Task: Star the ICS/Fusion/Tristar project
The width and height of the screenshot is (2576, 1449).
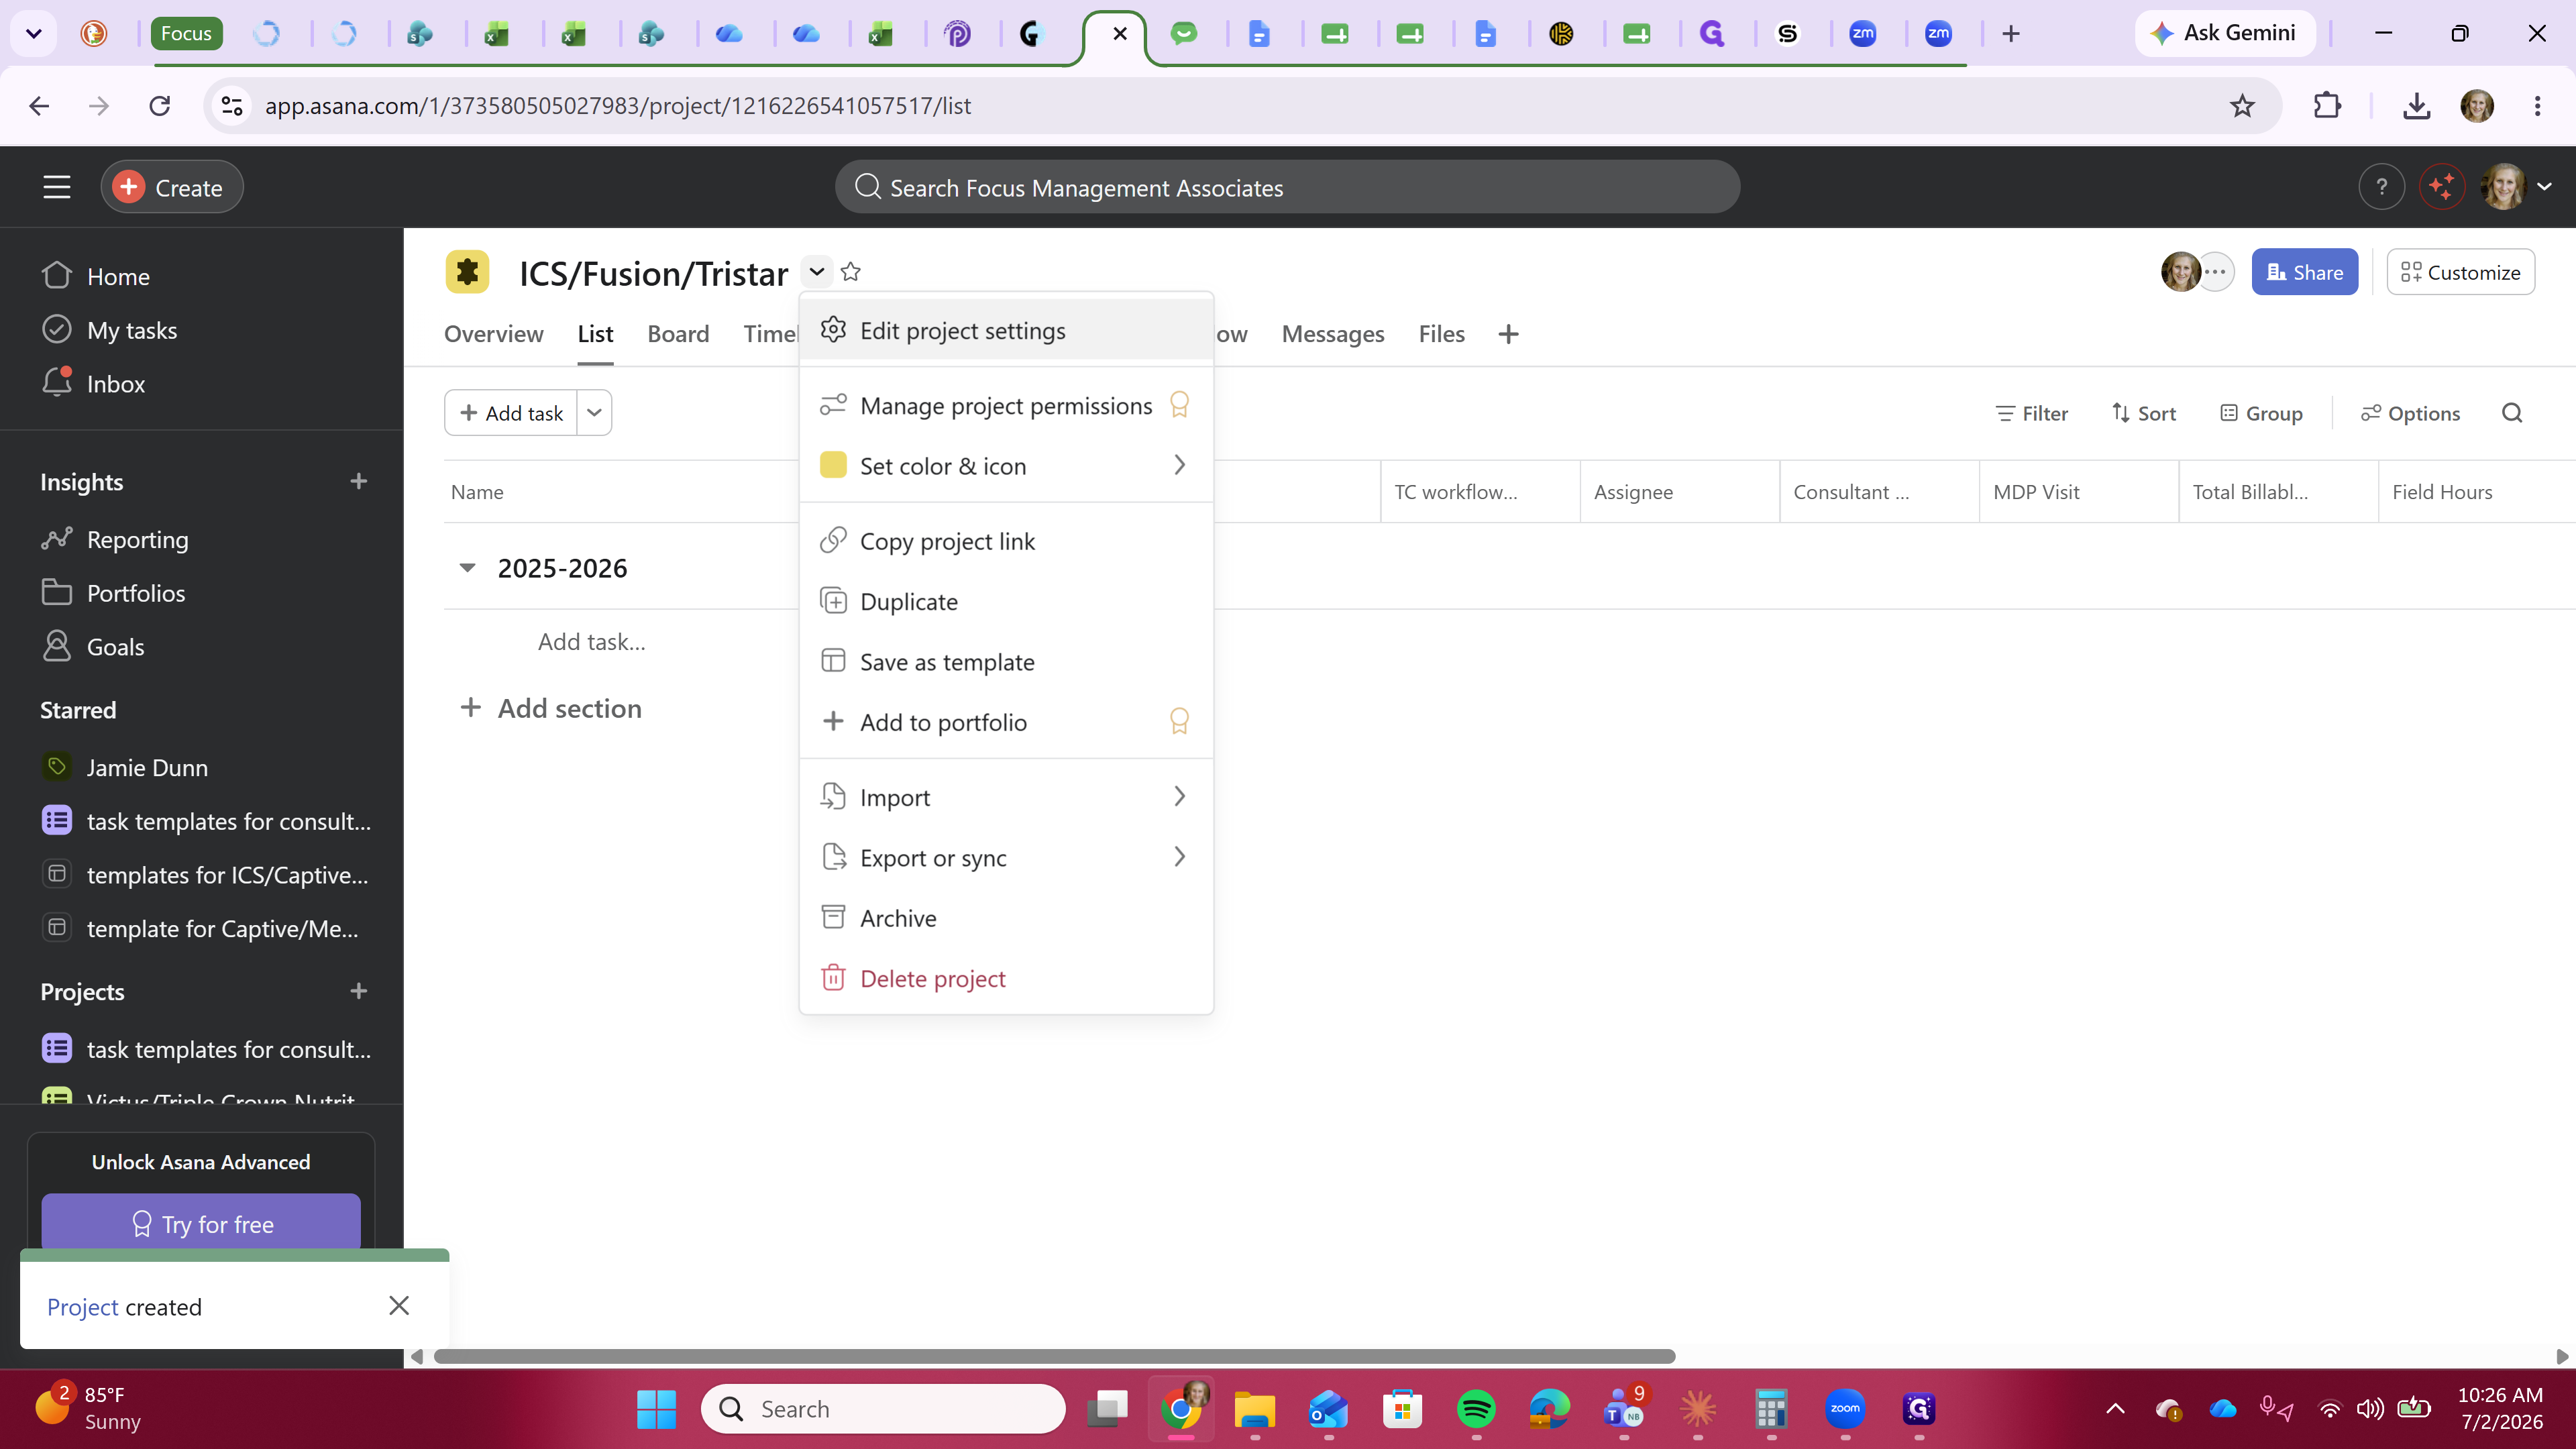Action: pos(851,272)
